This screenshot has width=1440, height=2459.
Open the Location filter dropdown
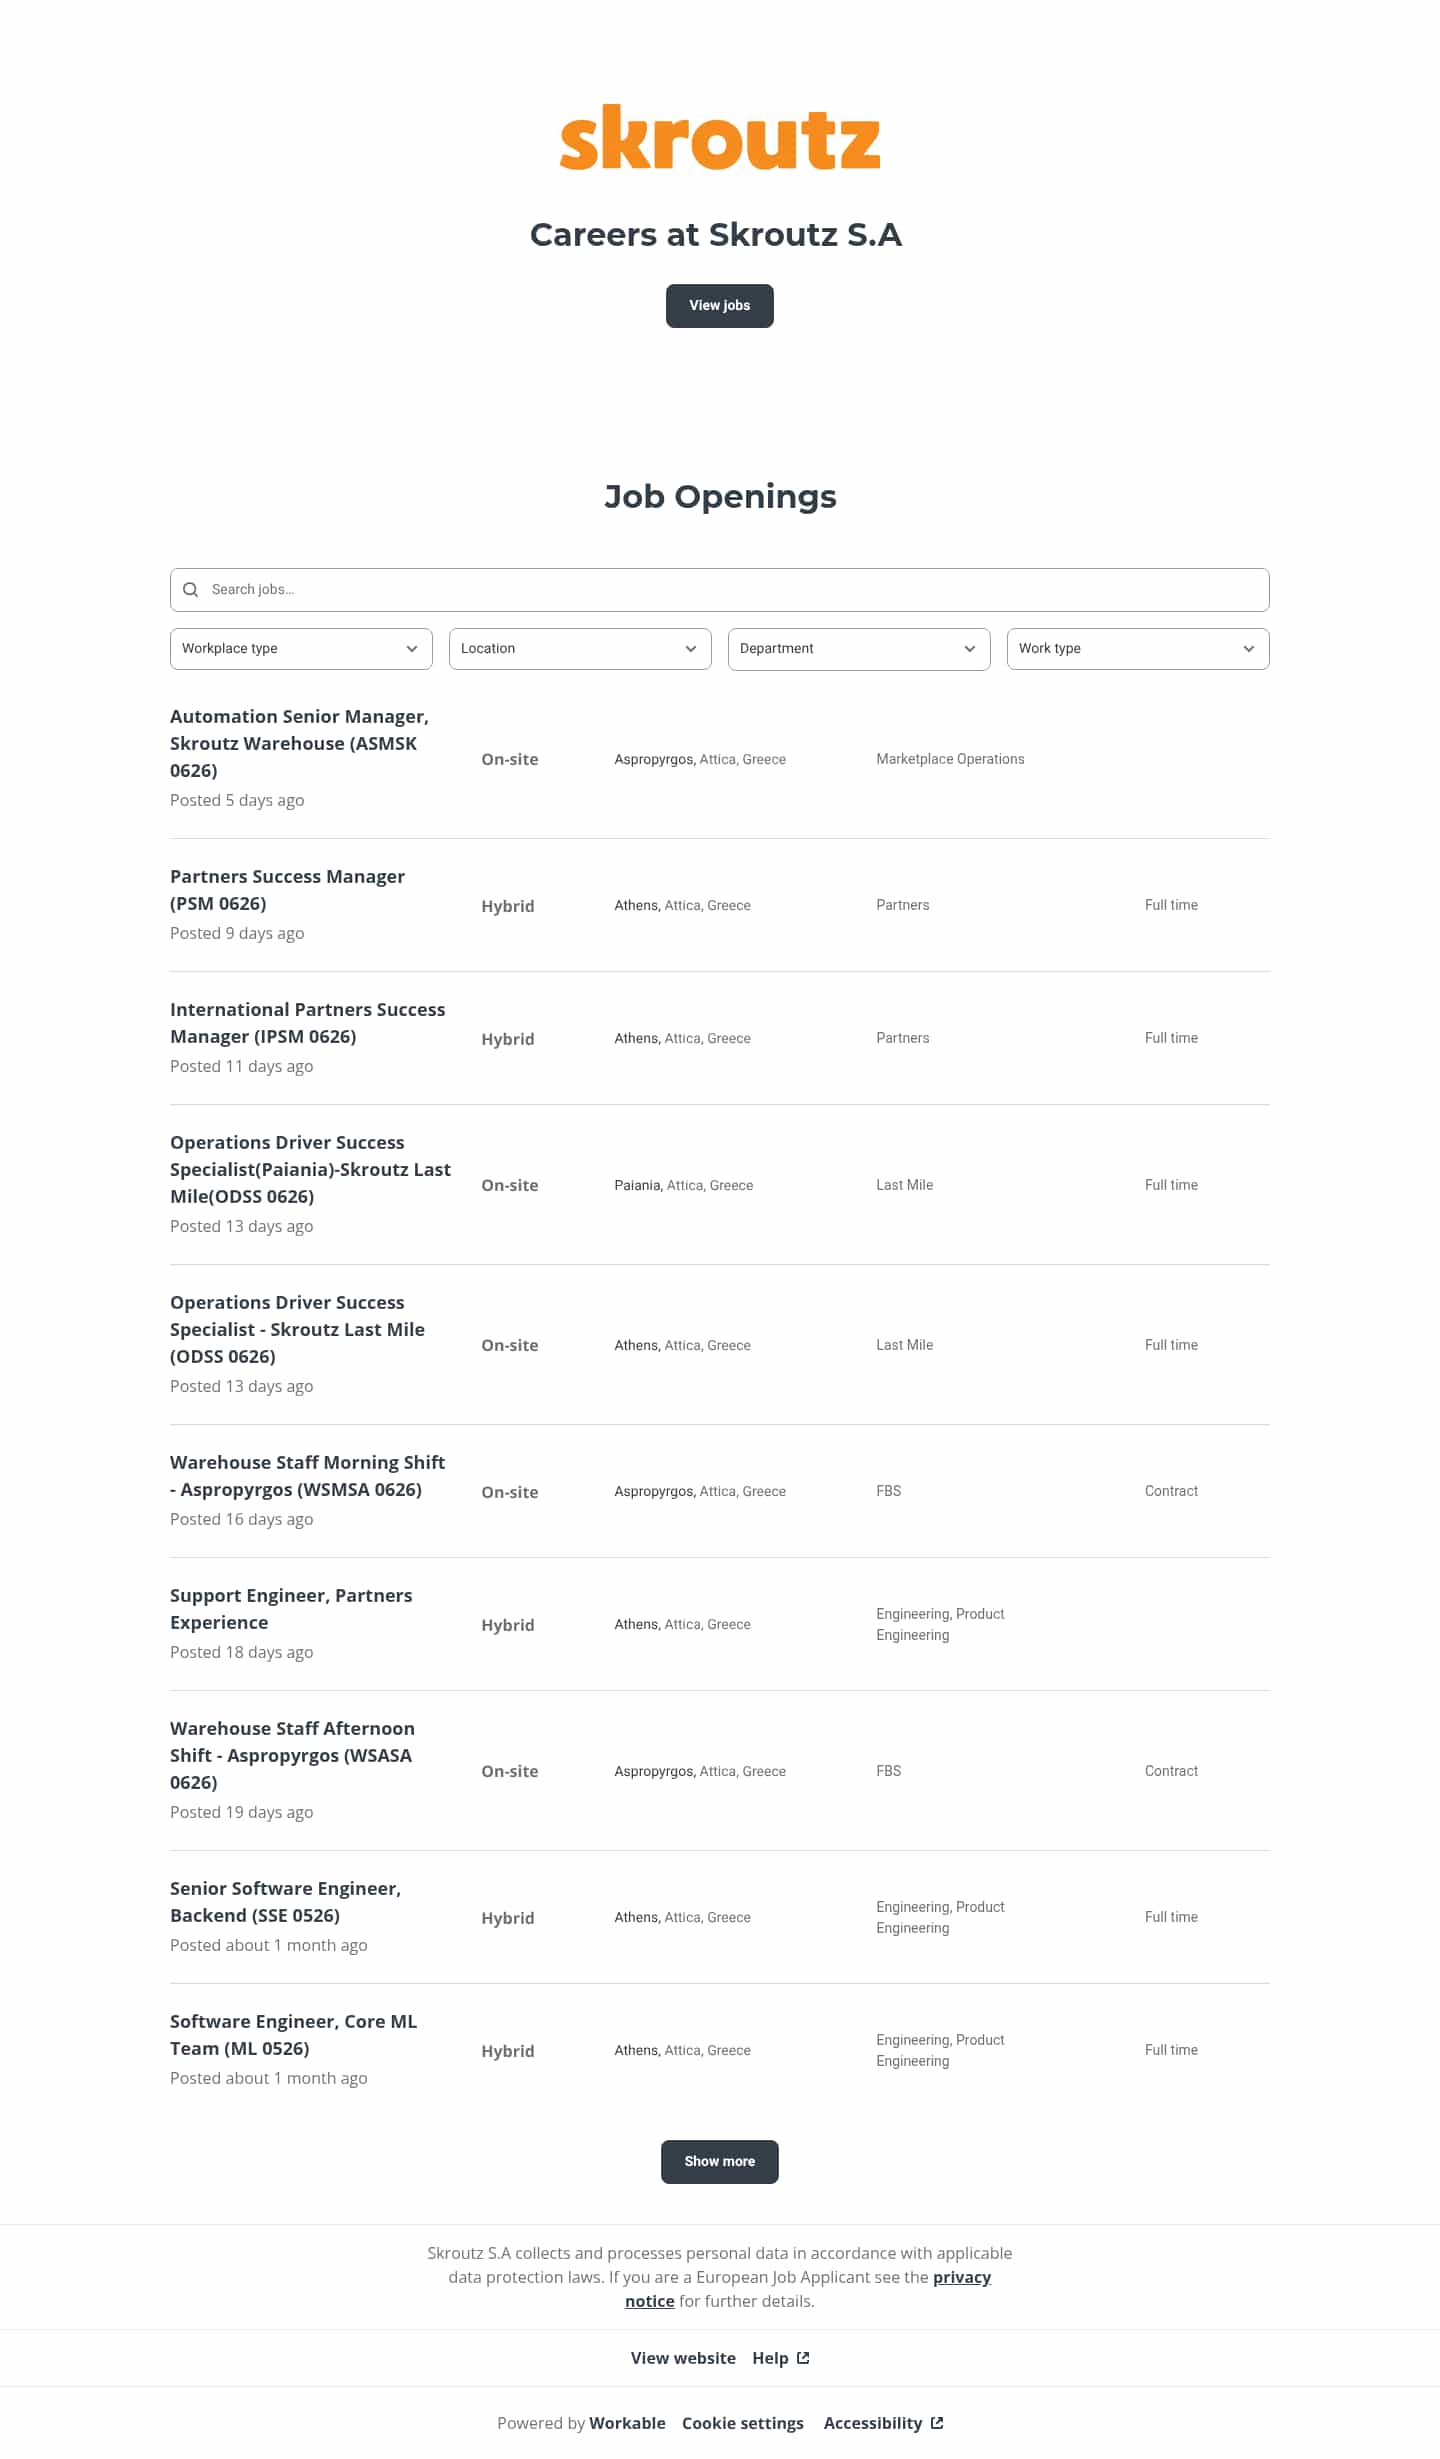click(580, 649)
